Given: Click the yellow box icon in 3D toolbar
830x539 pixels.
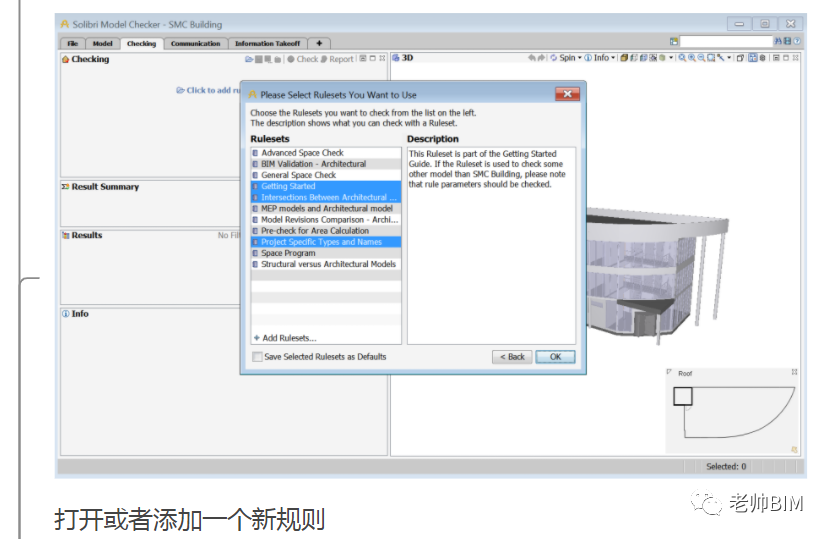Looking at the screenshot, I should (x=624, y=58).
